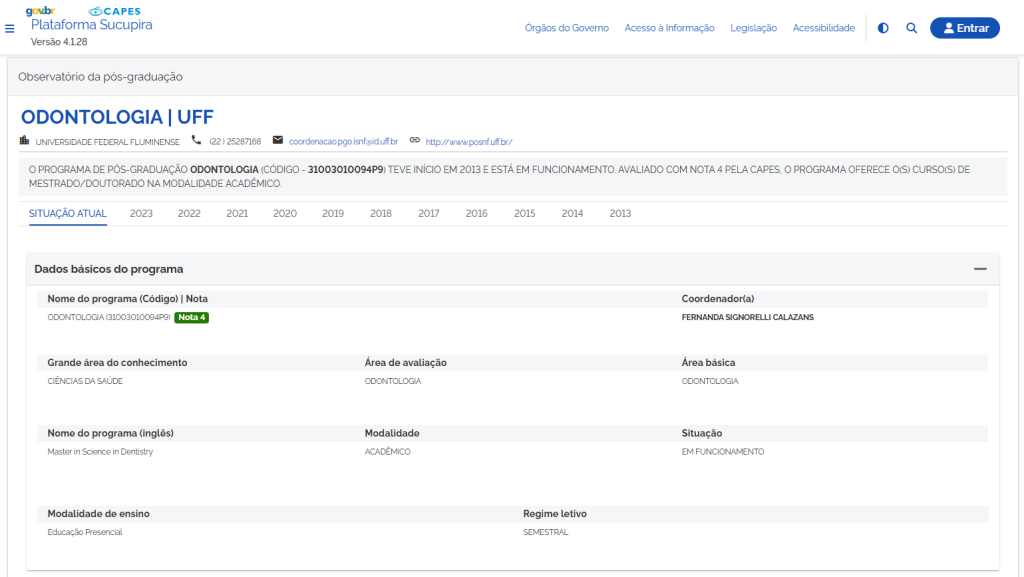Switch to the 2023 tab
The width and height of the screenshot is (1024, 577).
click(x=141, y=213)
